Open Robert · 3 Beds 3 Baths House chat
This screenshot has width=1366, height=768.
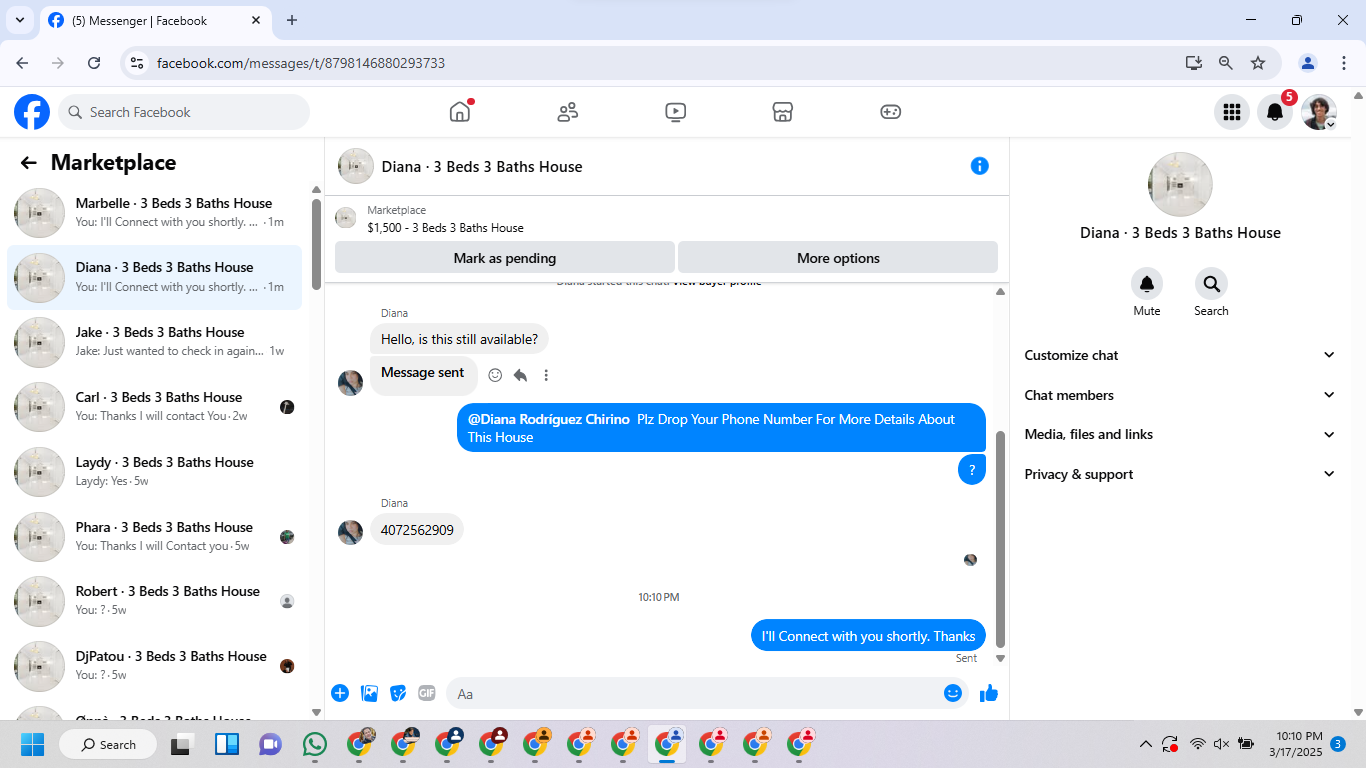click(x=155, y=601)
